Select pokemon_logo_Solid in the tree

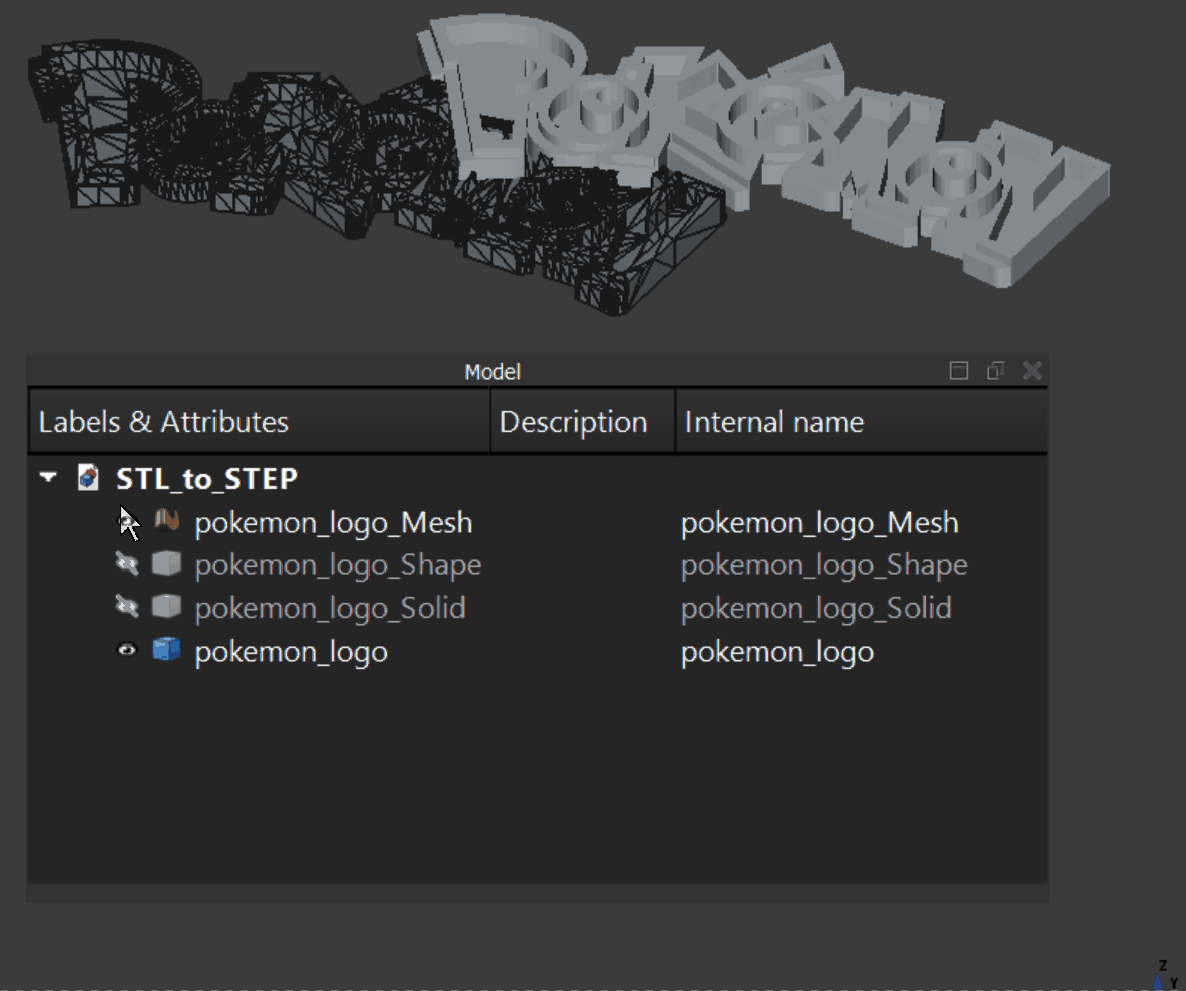tap(330, 608)
